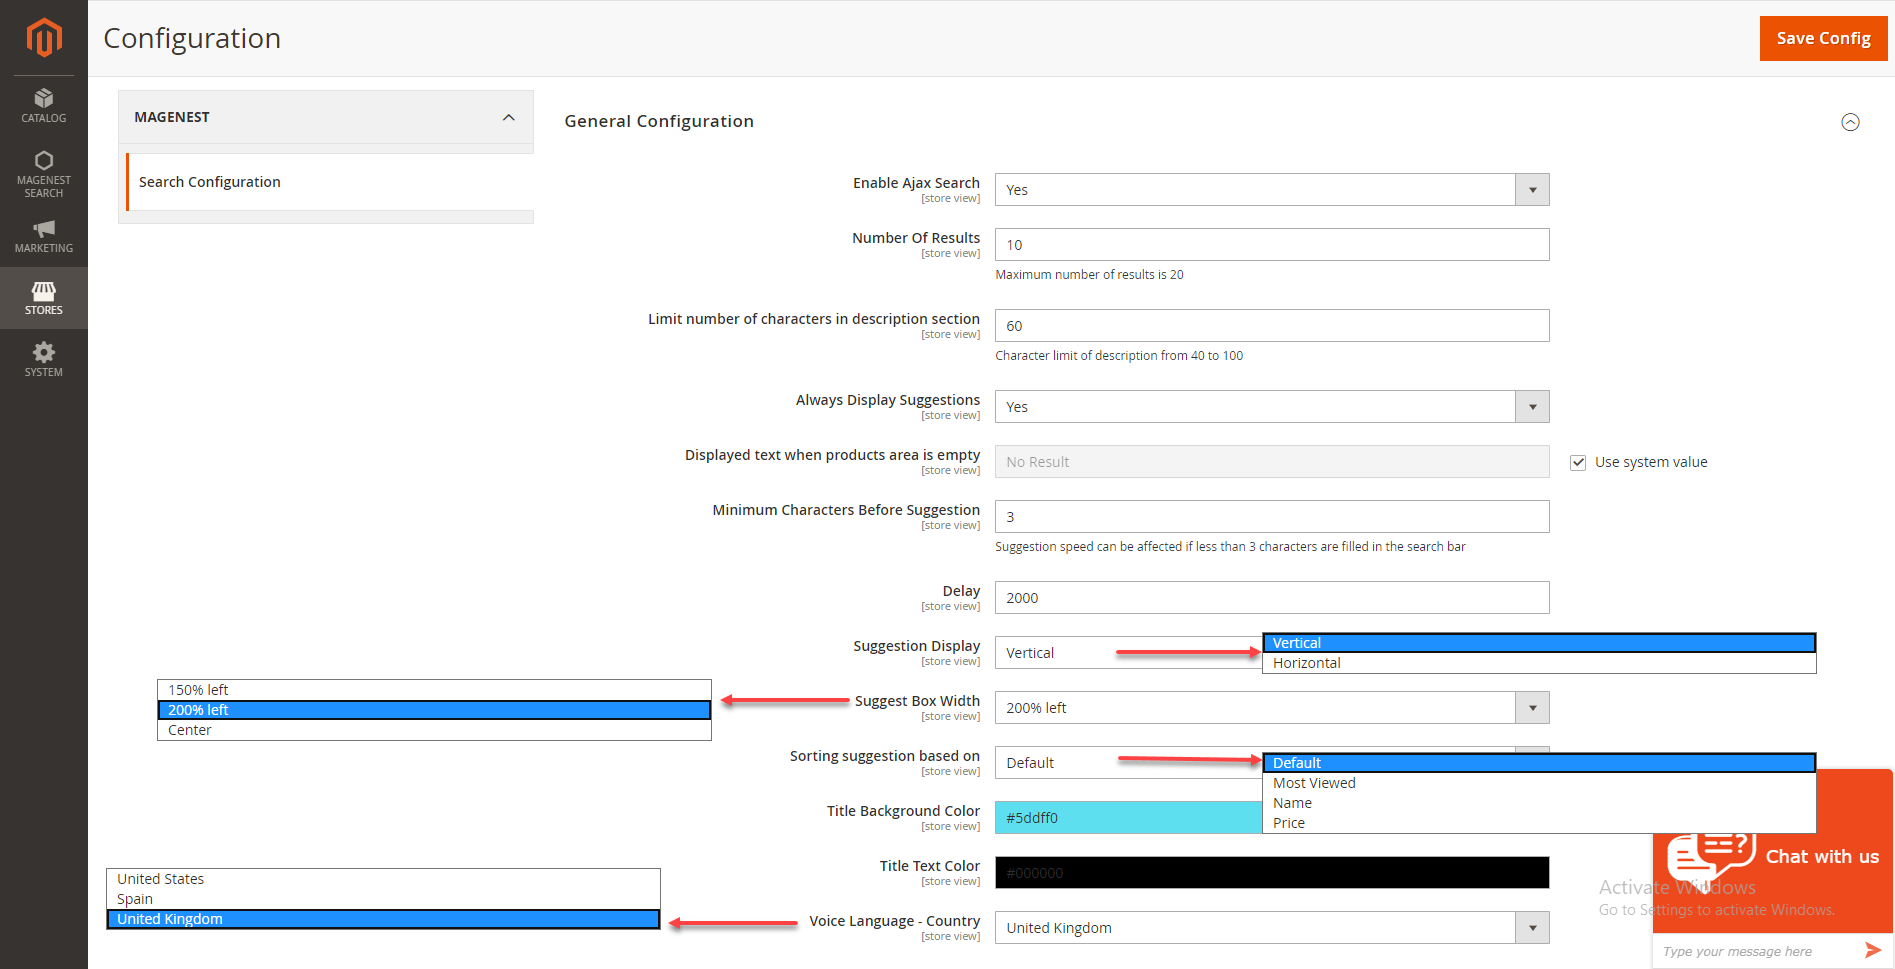Click the Save Config button
Image resolution: width=1895 pixels, height=969 pixels.
[x=1822, y=38]
